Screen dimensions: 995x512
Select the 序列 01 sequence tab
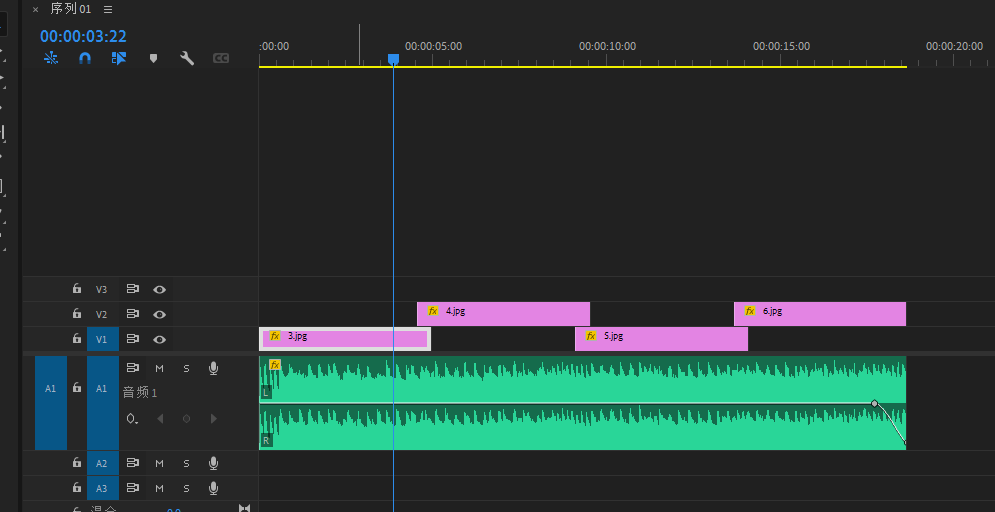point(70,9)
